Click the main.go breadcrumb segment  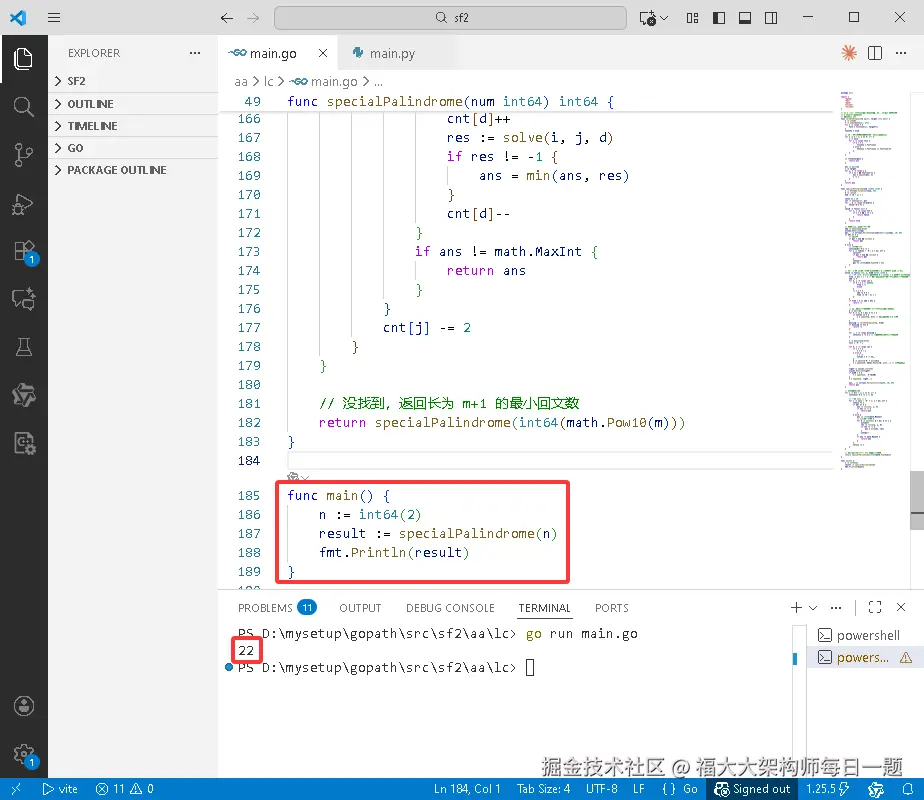pos(324,81)
